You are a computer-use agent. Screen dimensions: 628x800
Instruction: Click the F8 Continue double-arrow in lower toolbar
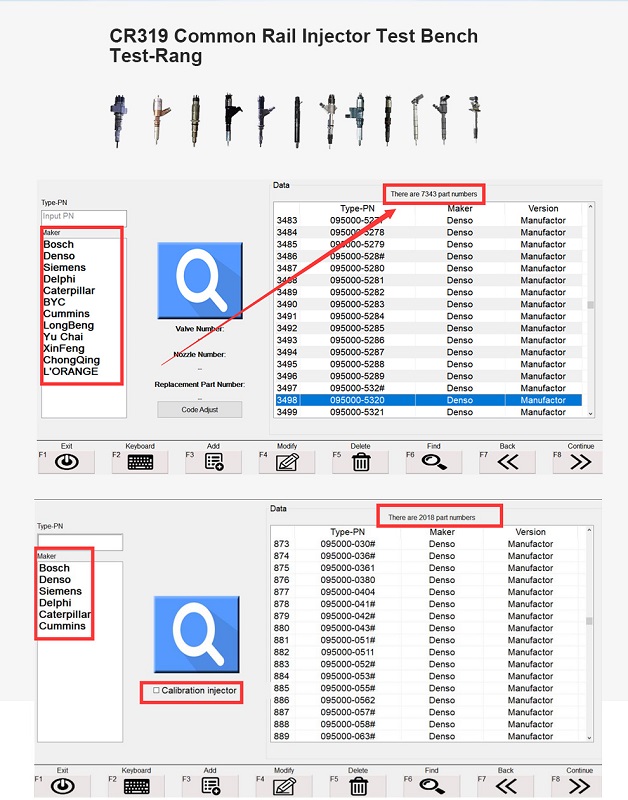(579, 786)
